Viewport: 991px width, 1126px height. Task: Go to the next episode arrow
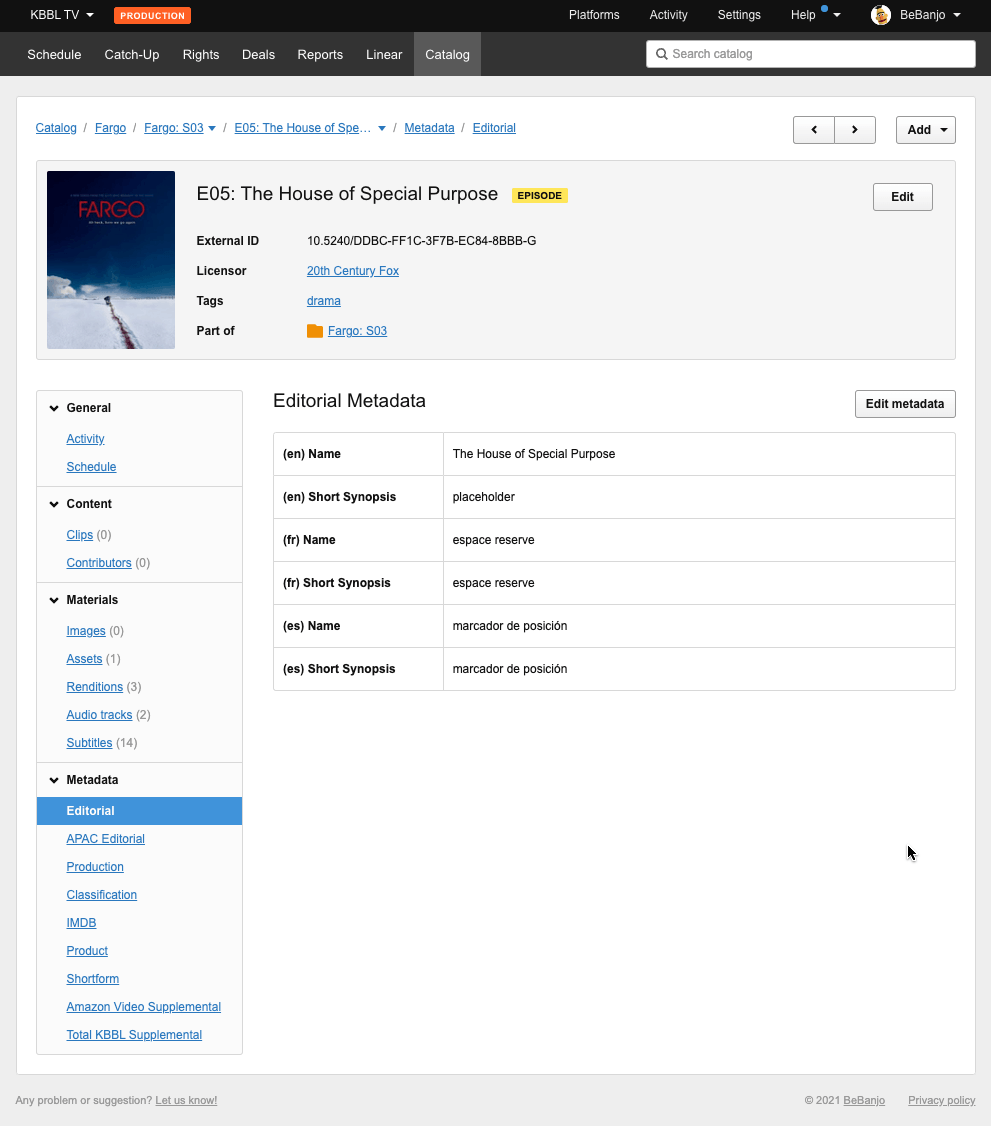coord(855,130)
